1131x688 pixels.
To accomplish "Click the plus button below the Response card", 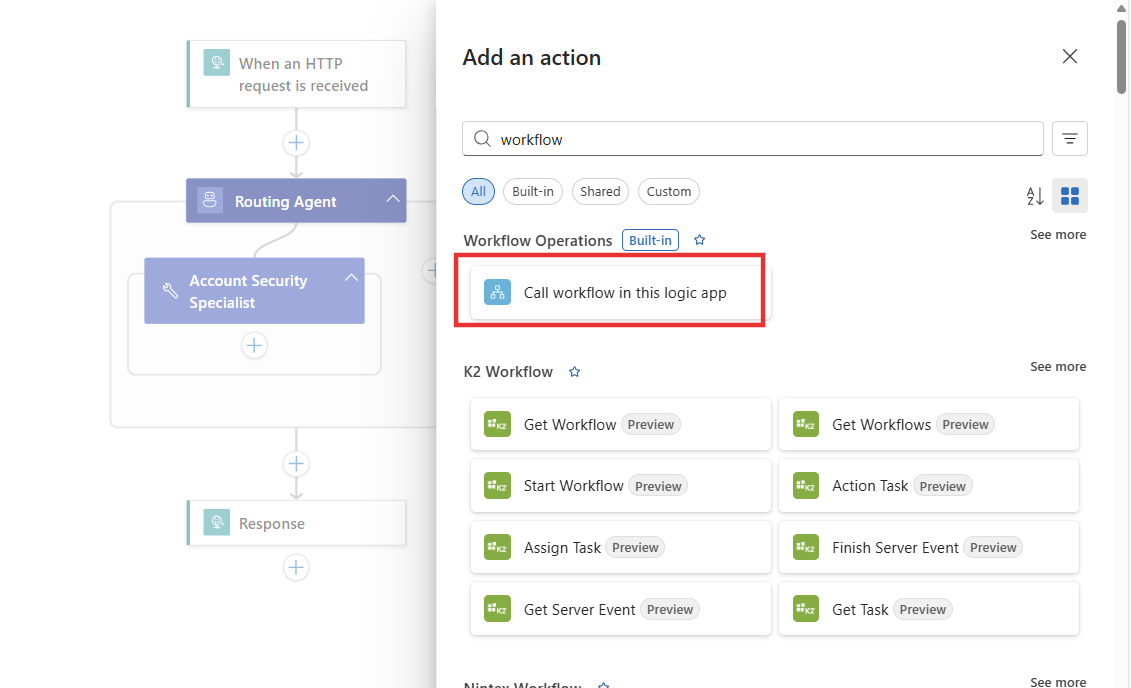I will pyautogui.click(x=296, y=567).
